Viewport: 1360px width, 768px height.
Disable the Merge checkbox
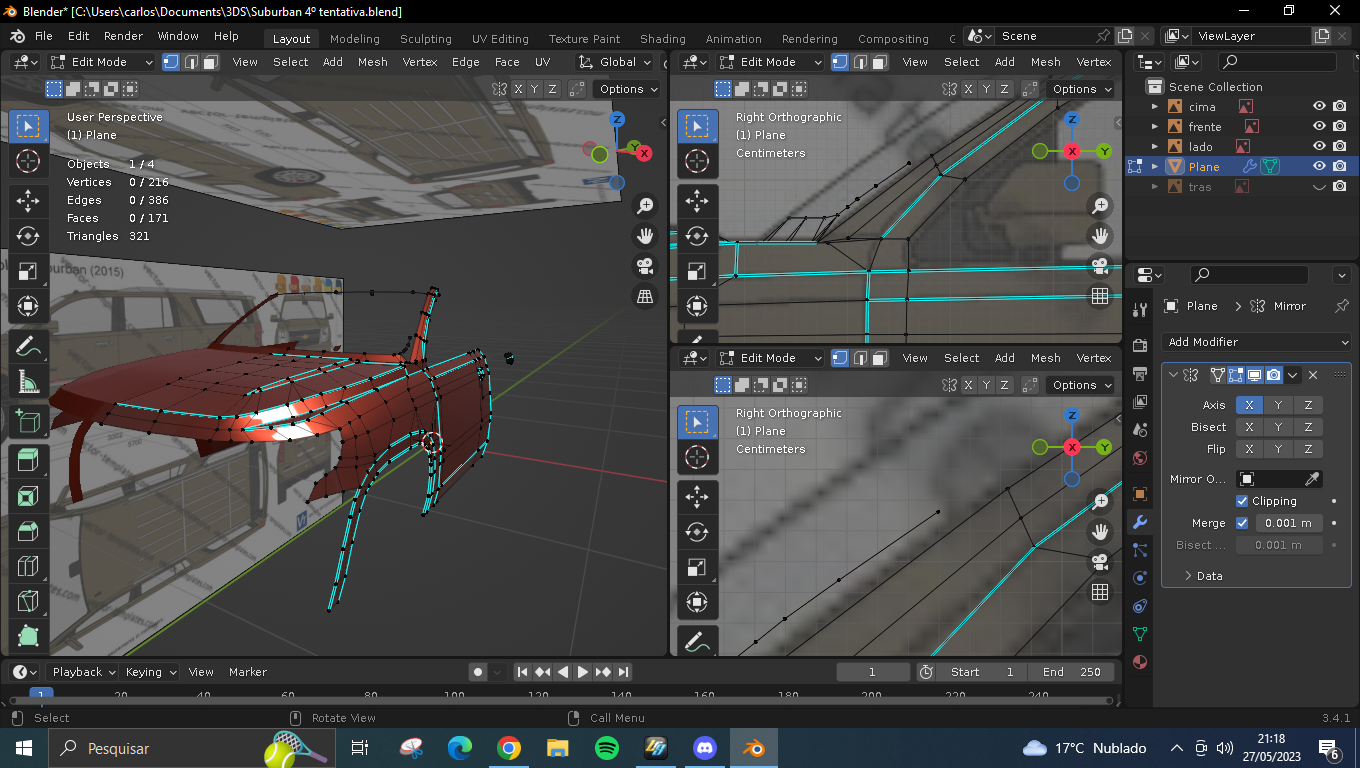[1242, 523]
